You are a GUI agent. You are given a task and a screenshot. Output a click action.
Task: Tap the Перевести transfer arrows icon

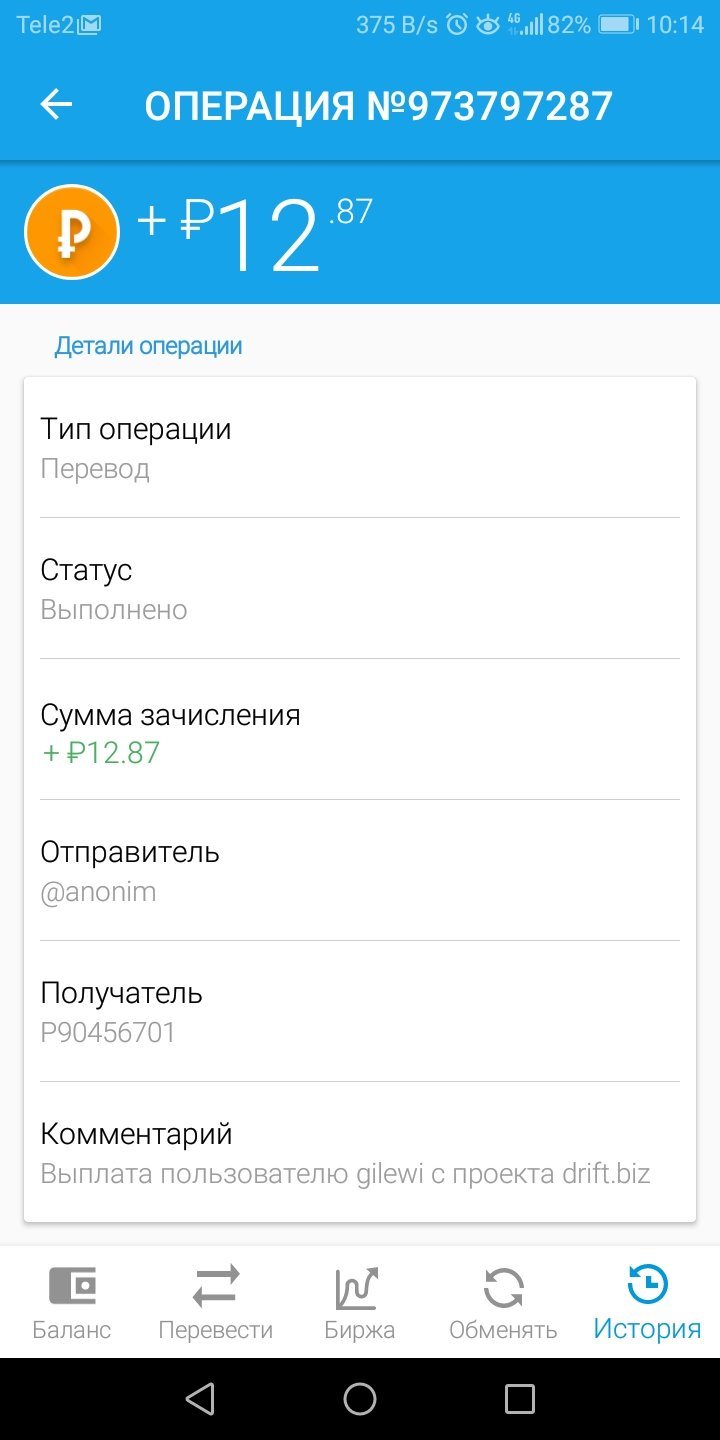216,1286
